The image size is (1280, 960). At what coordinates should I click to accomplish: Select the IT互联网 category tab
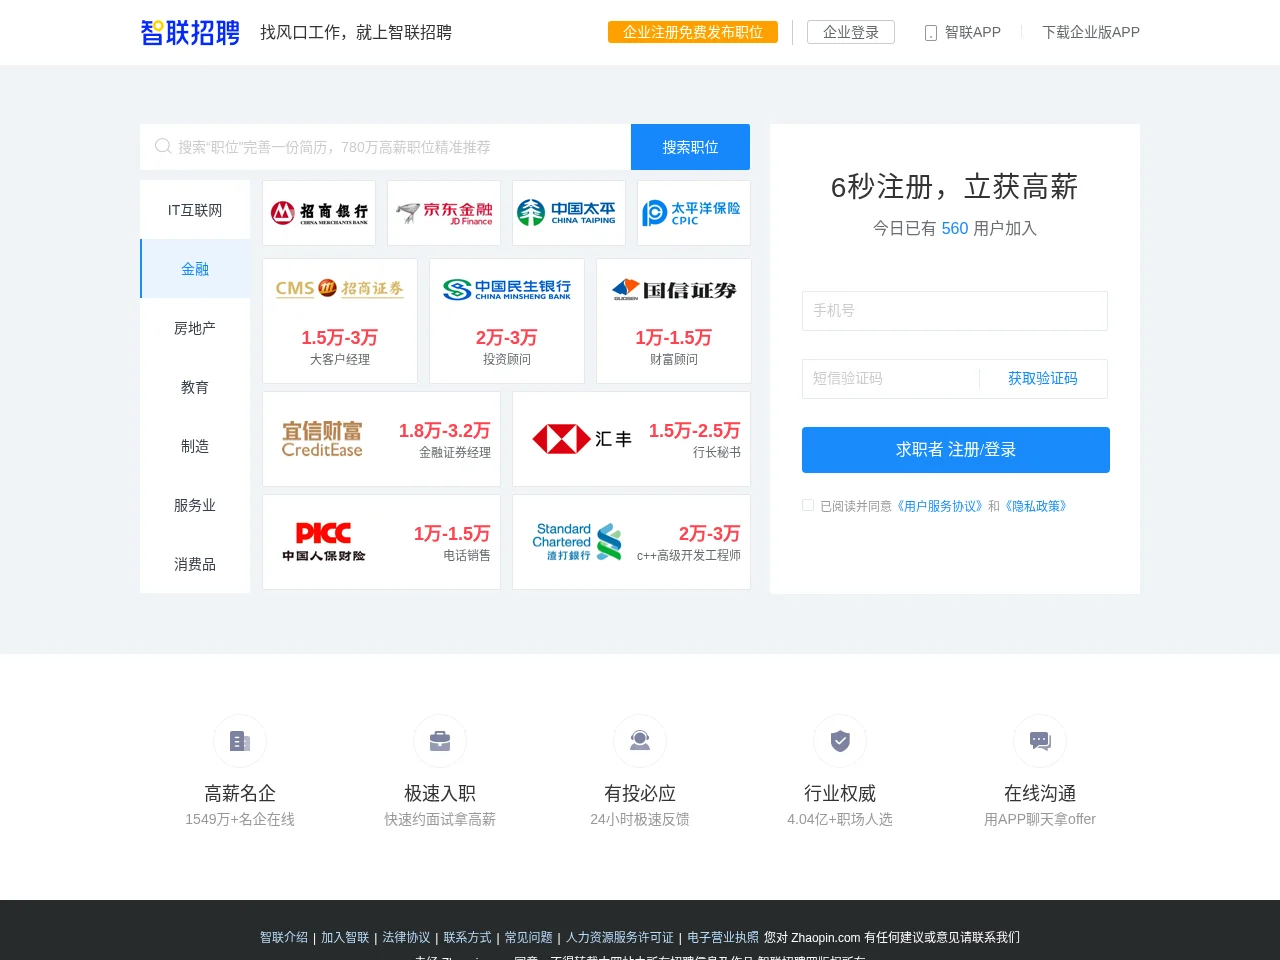195,210
